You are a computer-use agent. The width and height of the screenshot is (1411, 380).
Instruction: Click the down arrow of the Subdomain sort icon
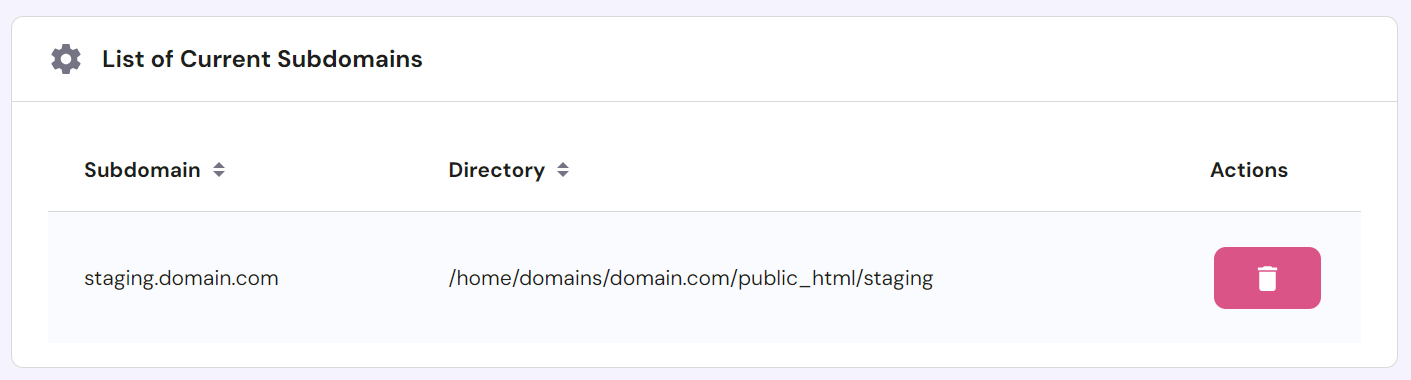[x=219, y=175]
